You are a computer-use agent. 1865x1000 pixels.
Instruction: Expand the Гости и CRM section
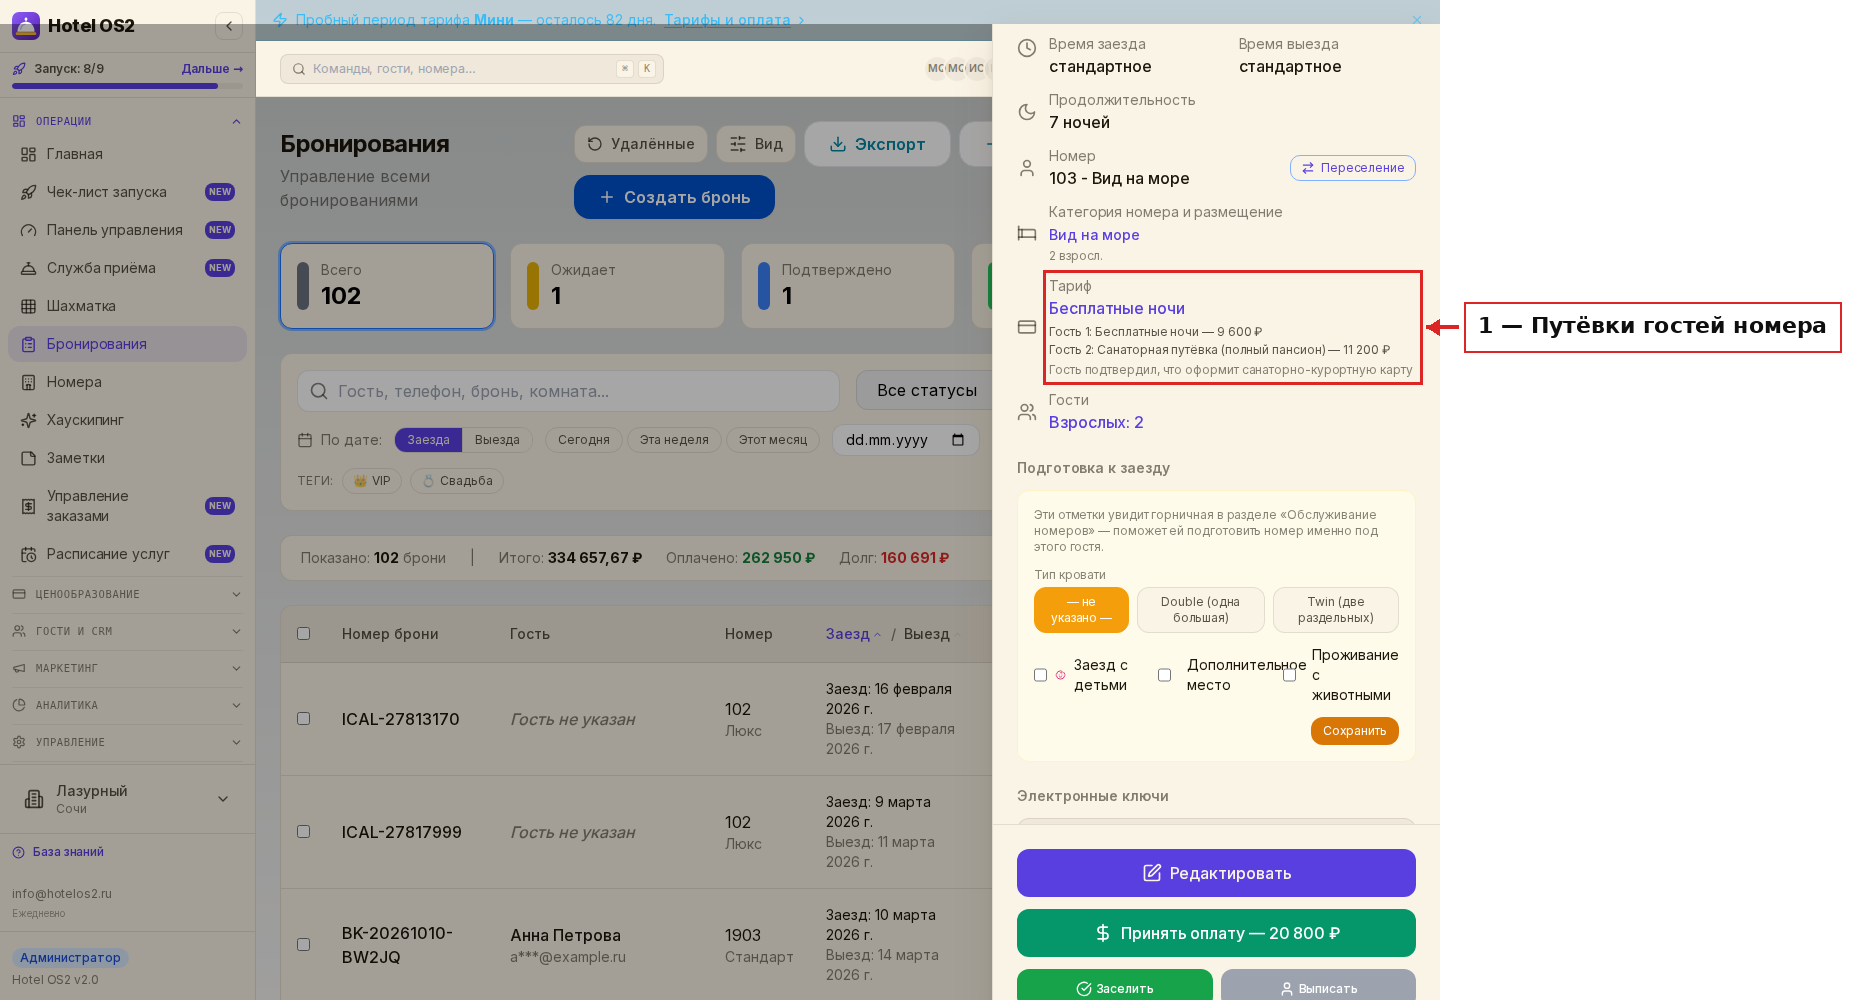(x=127, y=631)
